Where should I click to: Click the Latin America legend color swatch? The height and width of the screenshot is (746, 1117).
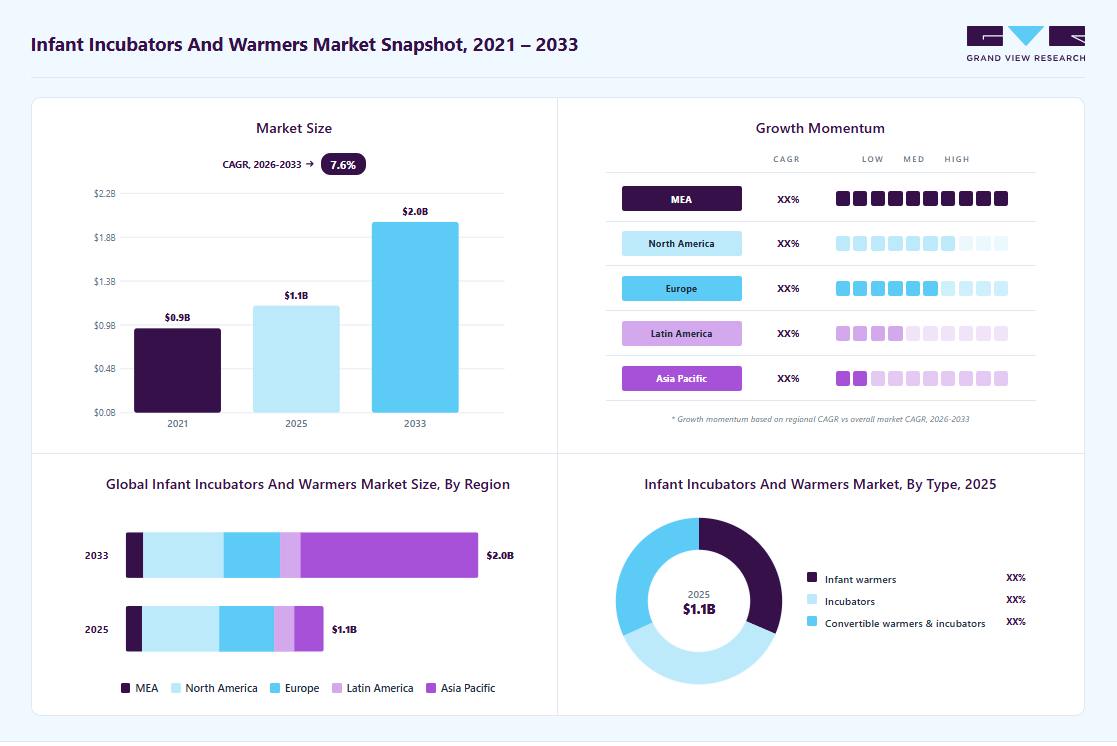coord(337,688)
